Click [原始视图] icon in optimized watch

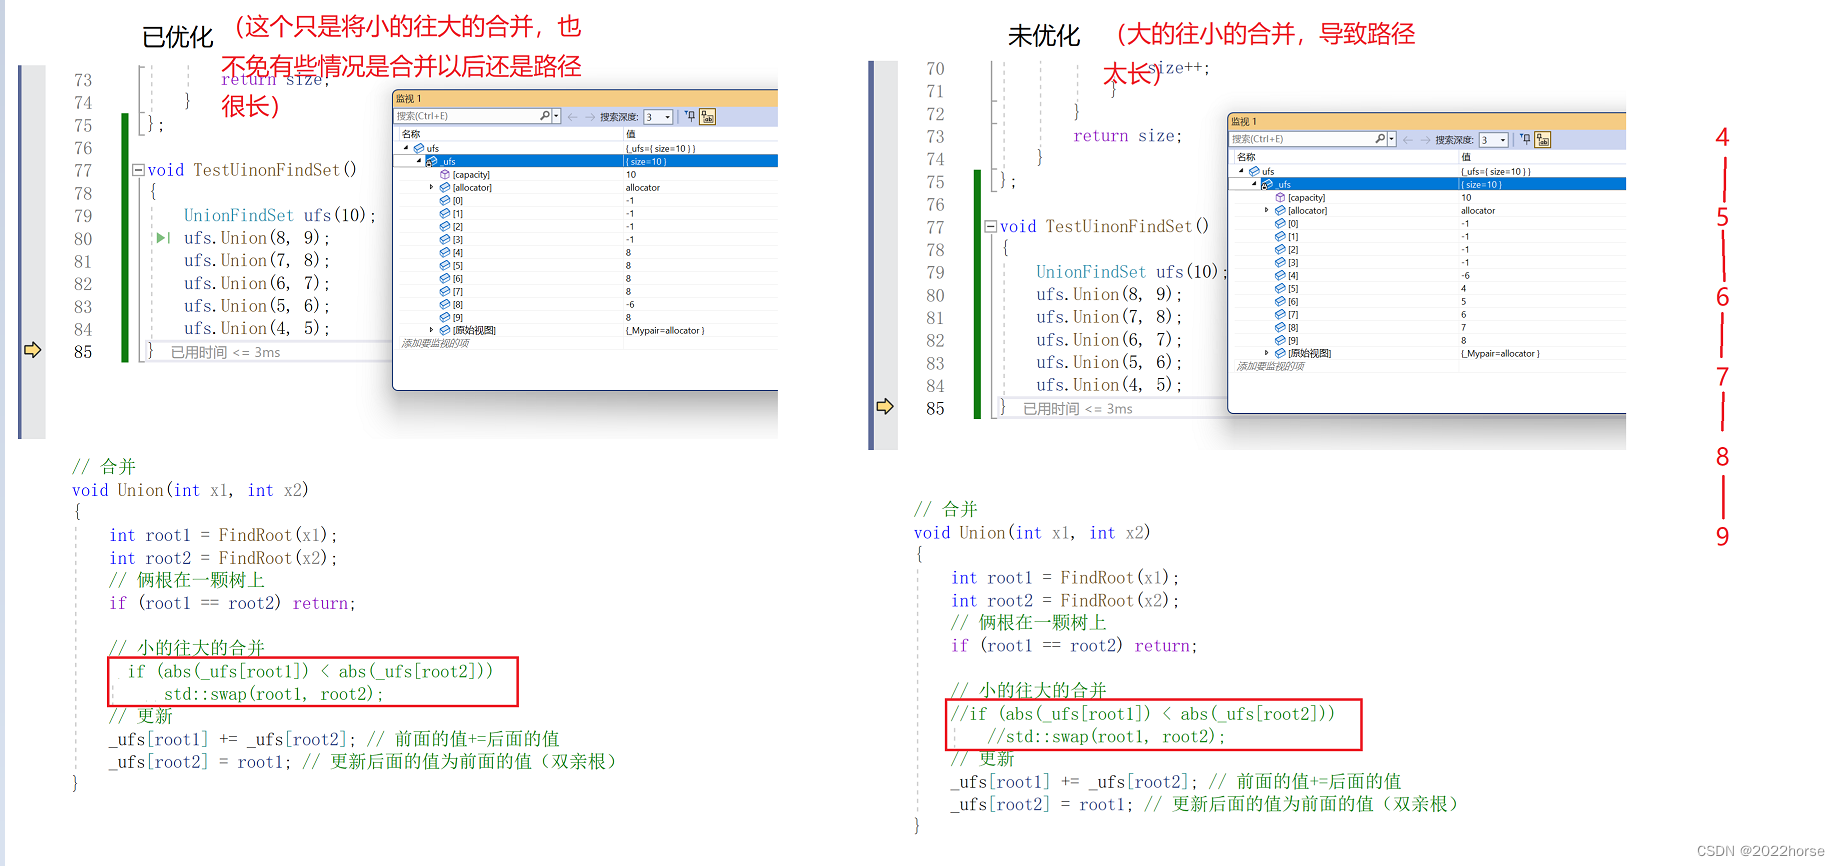(445, 330)
